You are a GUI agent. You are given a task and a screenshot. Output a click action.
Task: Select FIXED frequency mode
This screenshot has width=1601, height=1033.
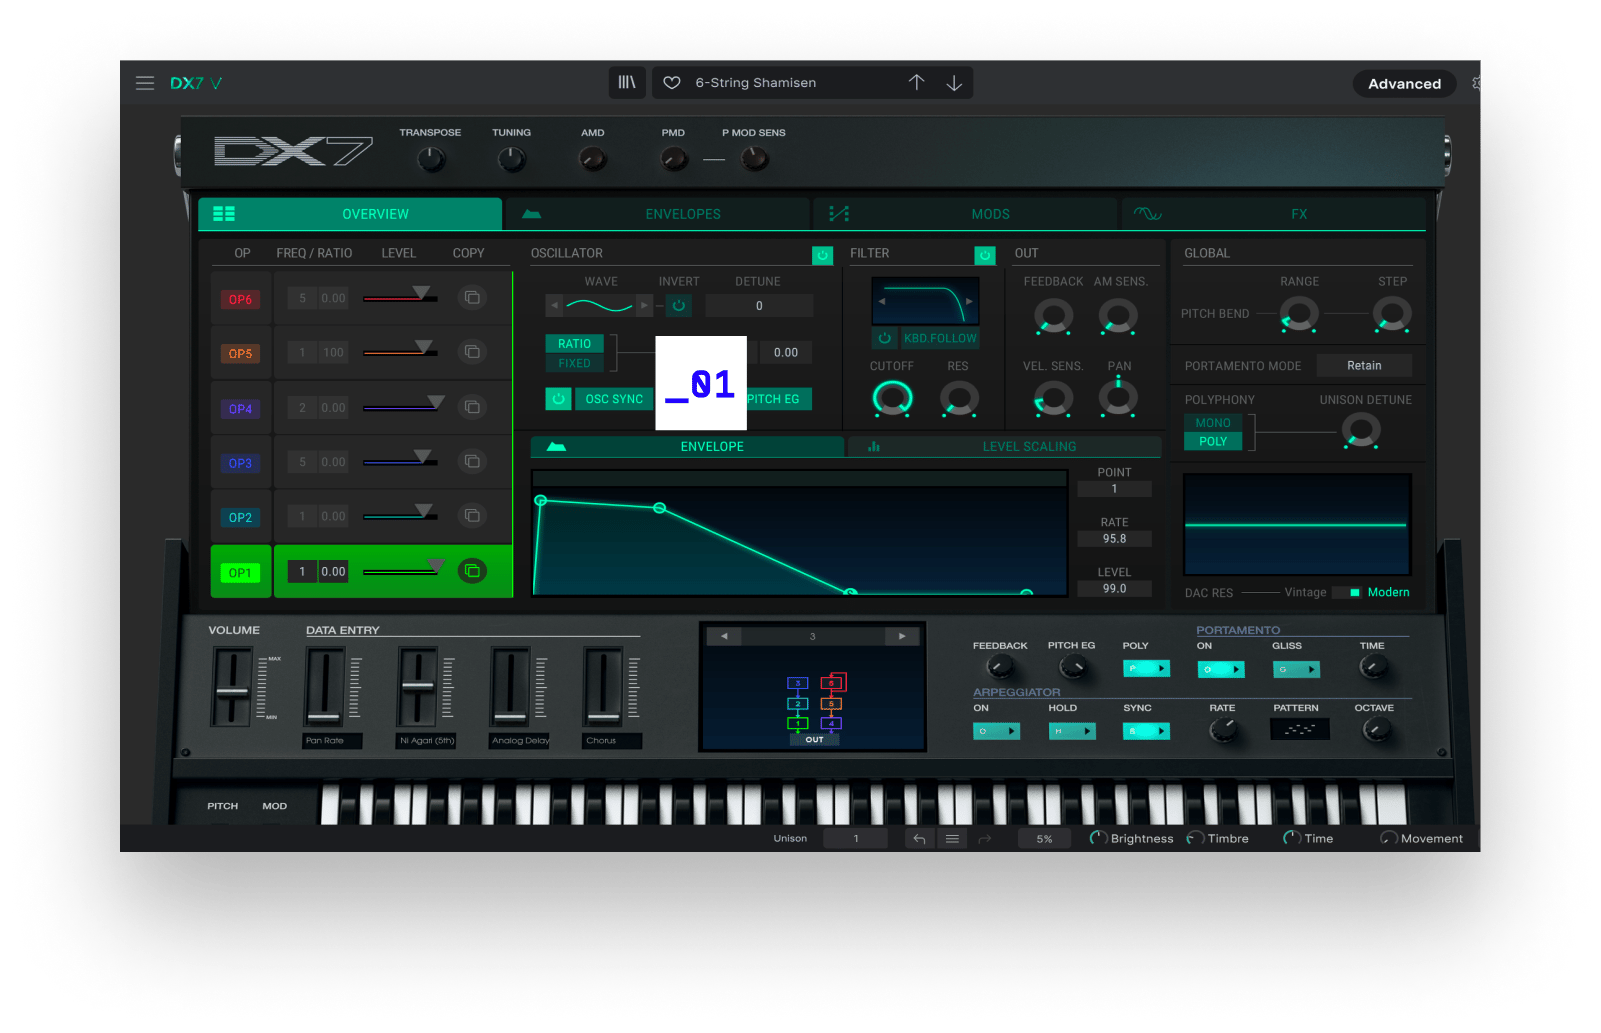point(575,363)
